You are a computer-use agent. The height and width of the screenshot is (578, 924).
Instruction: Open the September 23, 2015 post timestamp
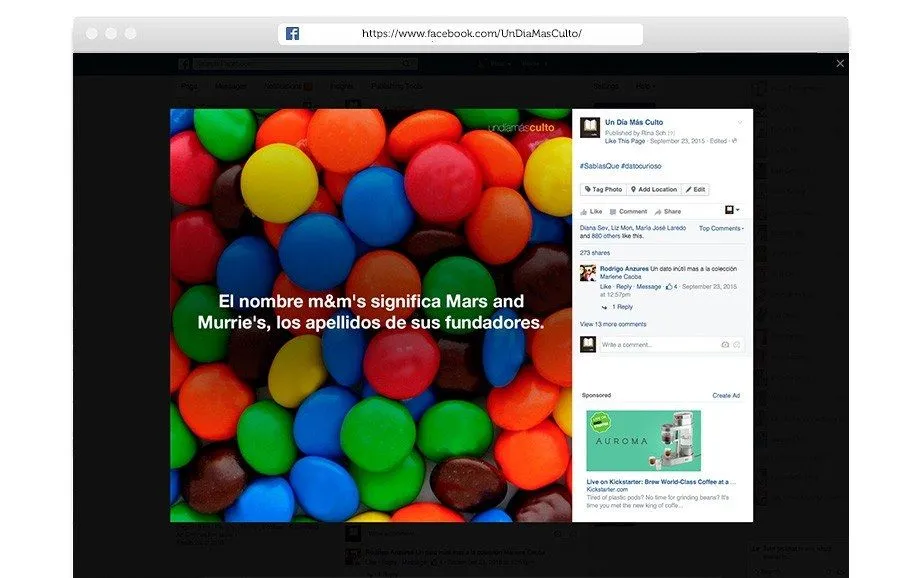677,141
